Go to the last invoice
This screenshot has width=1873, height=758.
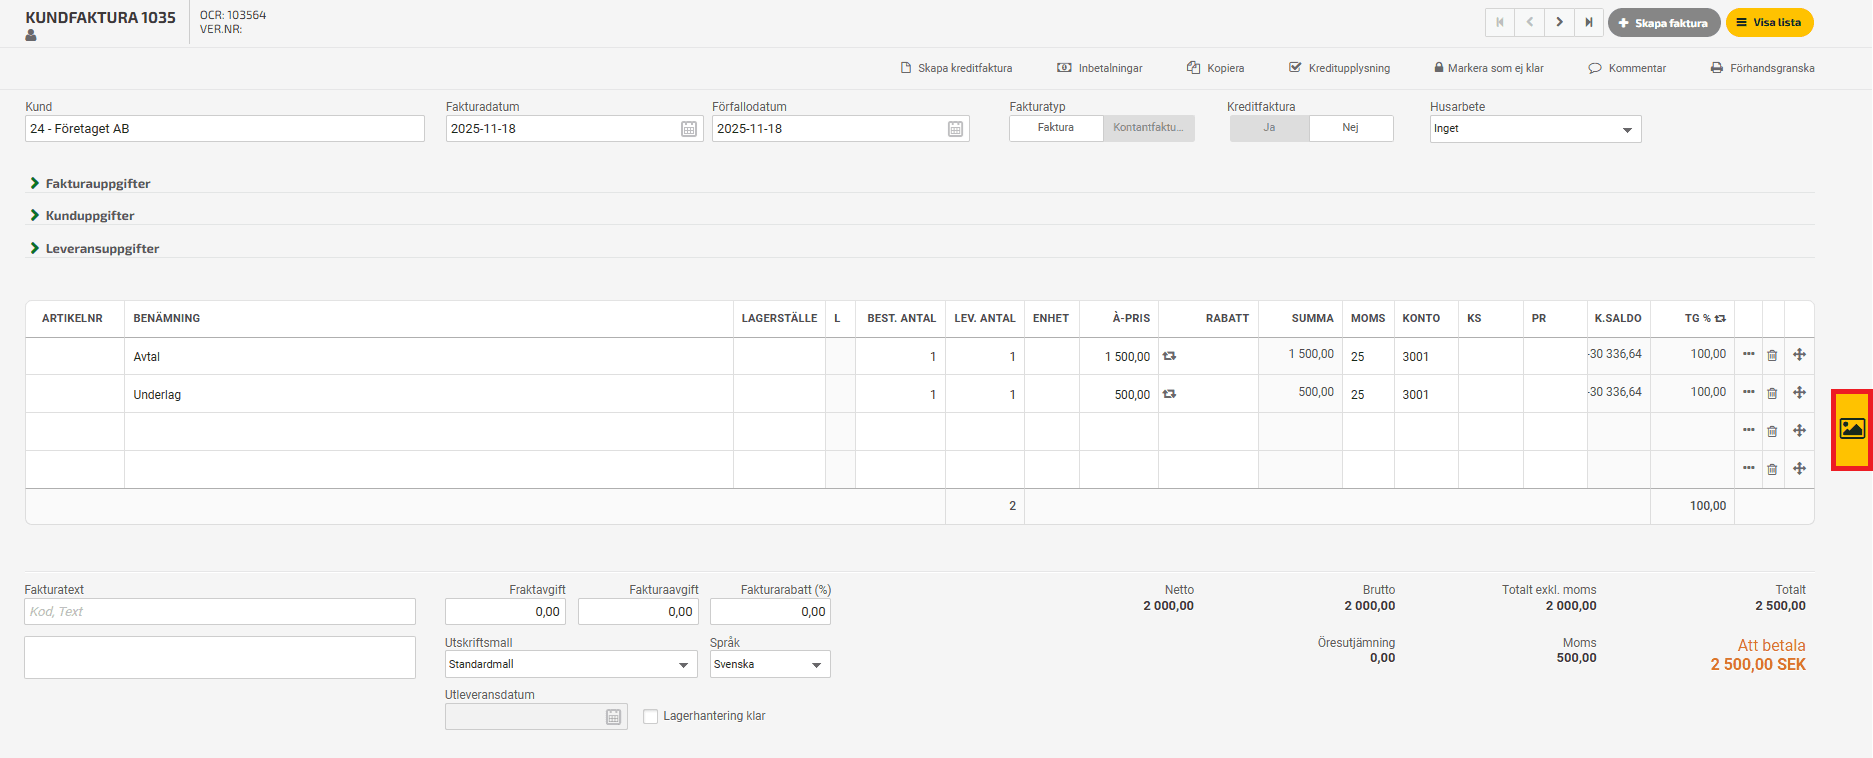[1588, 22]
